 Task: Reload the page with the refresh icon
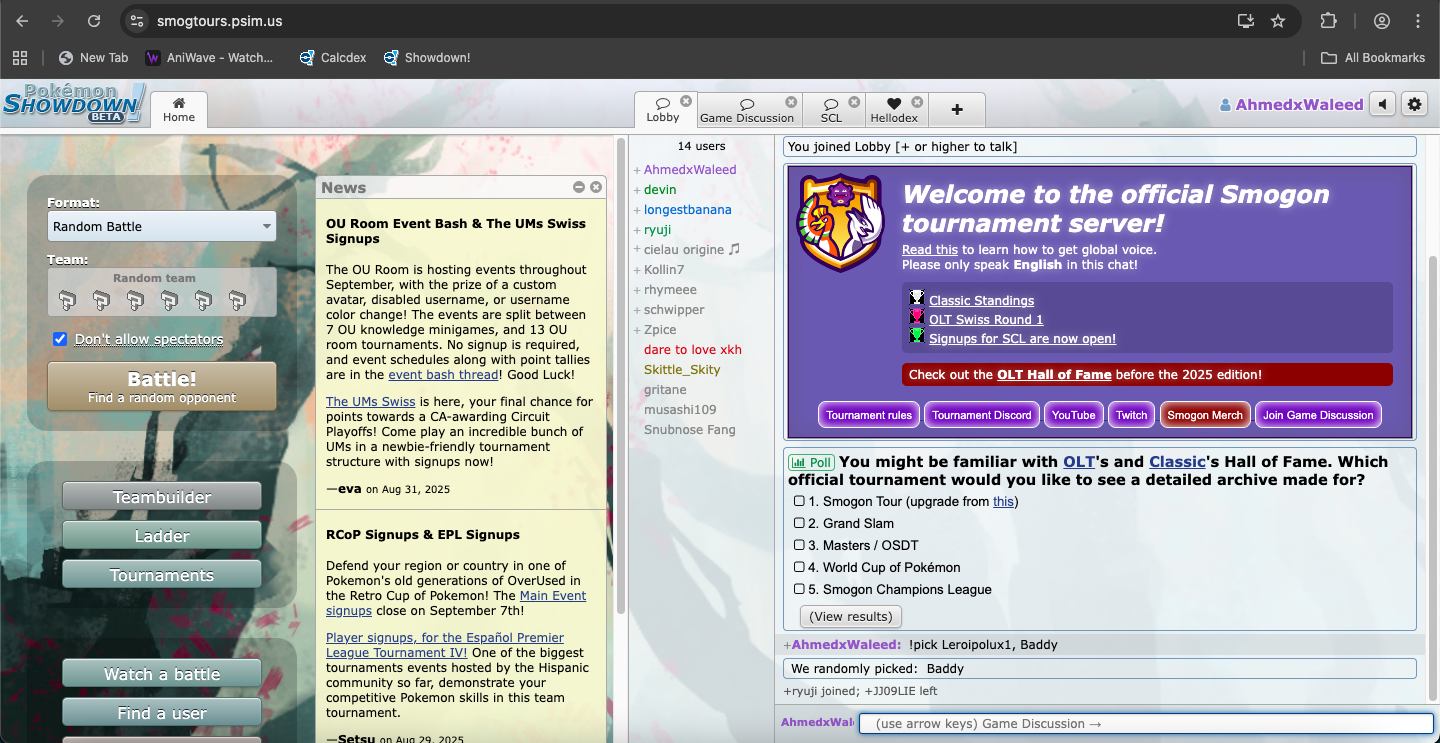94,21
